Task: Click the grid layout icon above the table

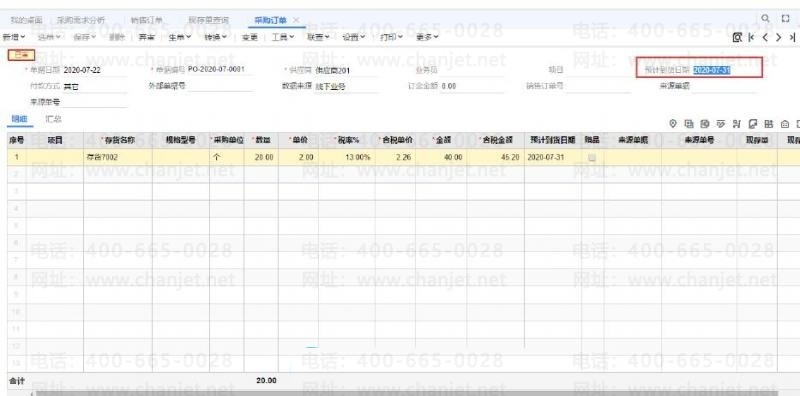Action: pyautogui.click(x=769, y=123)
